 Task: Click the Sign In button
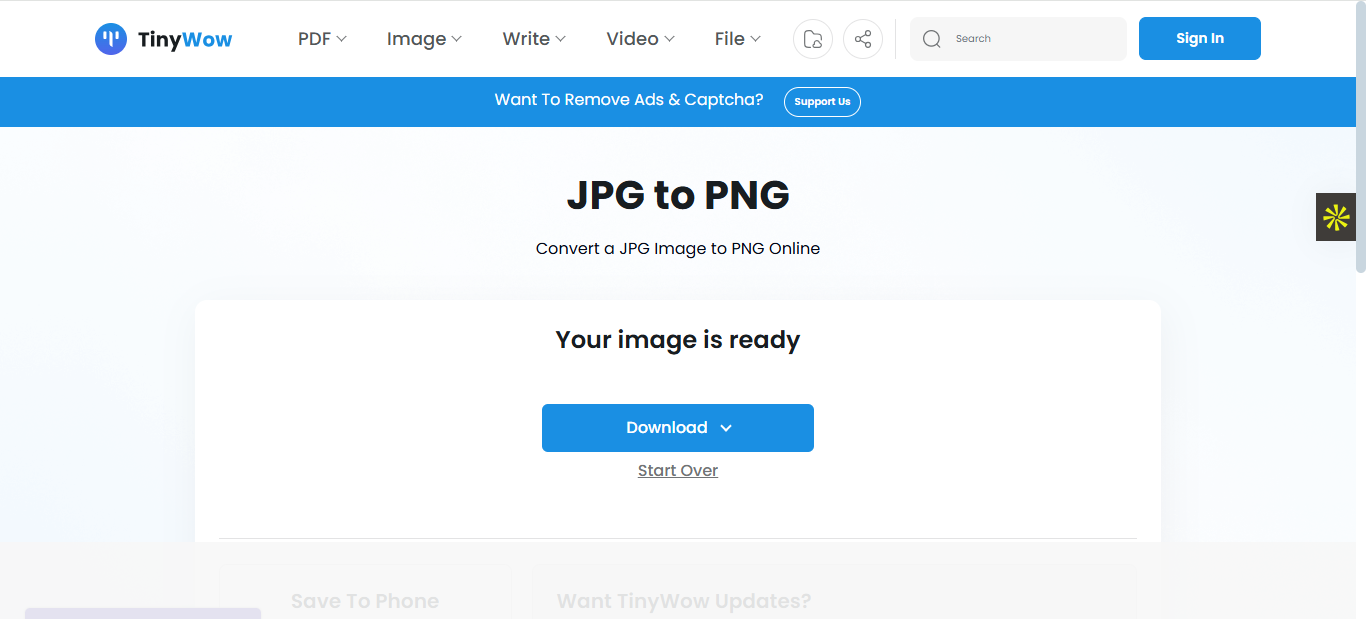[1199, 38]
